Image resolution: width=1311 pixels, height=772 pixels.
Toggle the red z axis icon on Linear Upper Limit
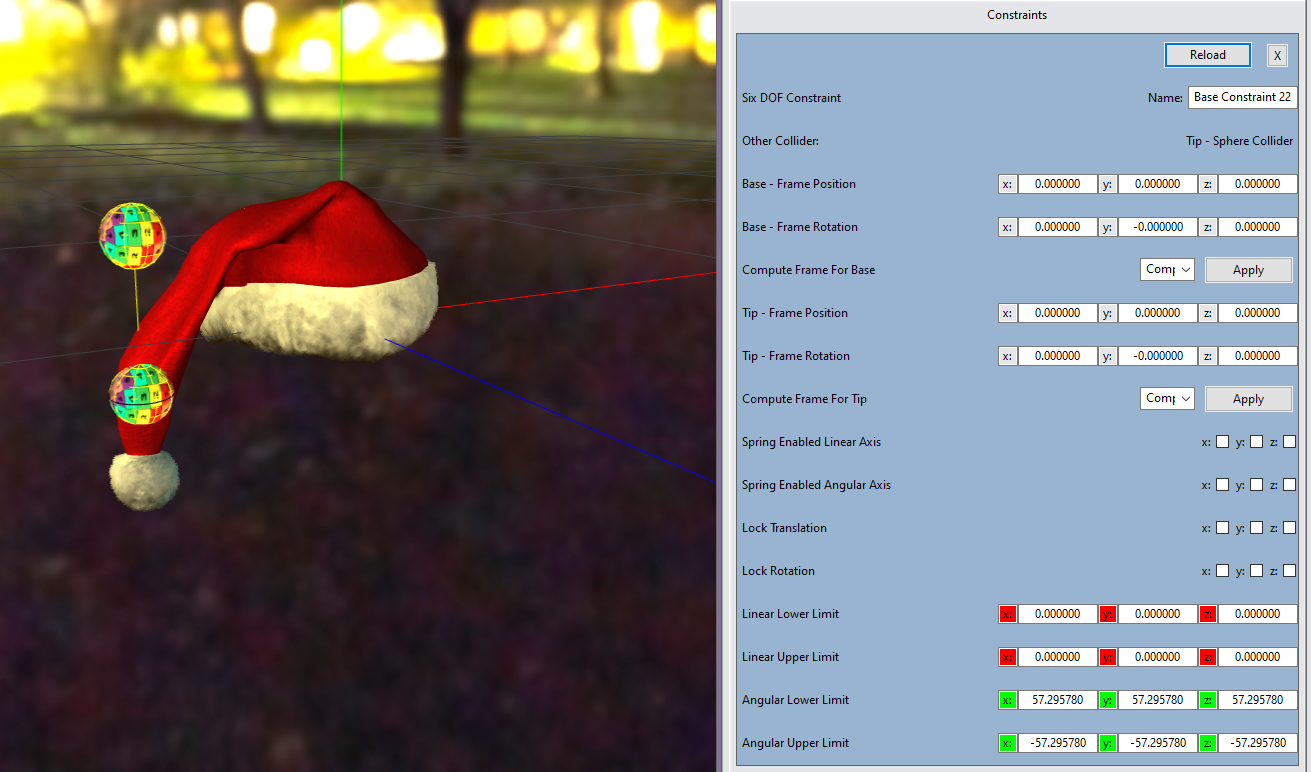click(x=1207, y=657)
